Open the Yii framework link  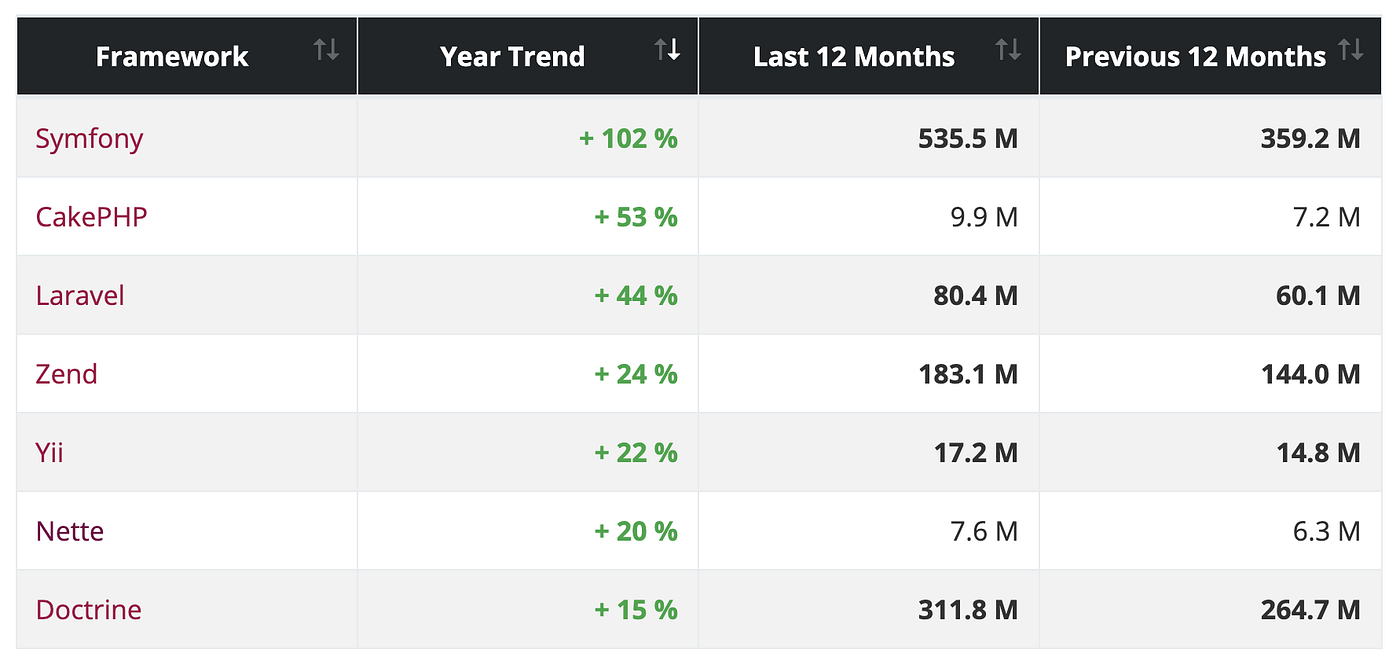pyautogui.click(x=50, y=453)
